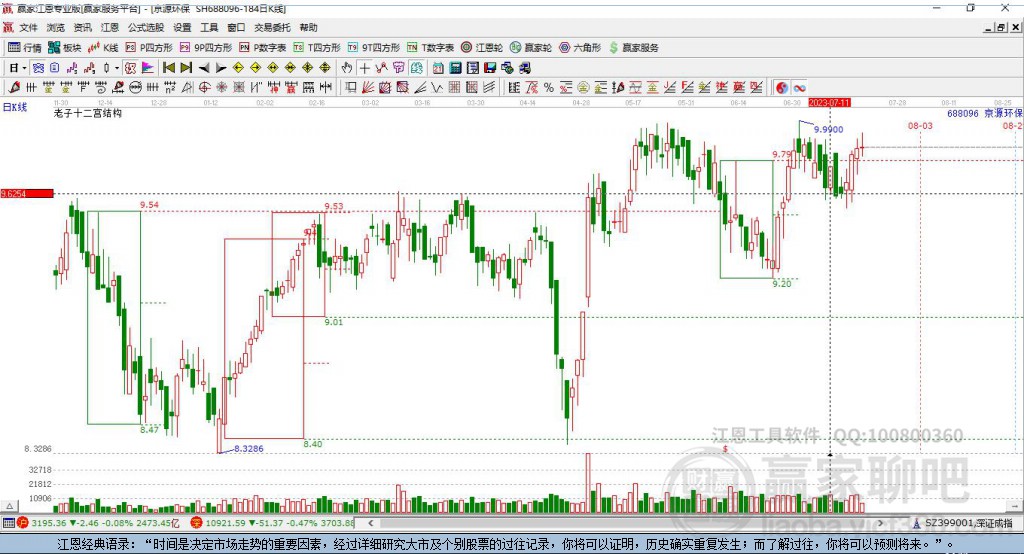Open the calculator icon

[x=455, y=68]
